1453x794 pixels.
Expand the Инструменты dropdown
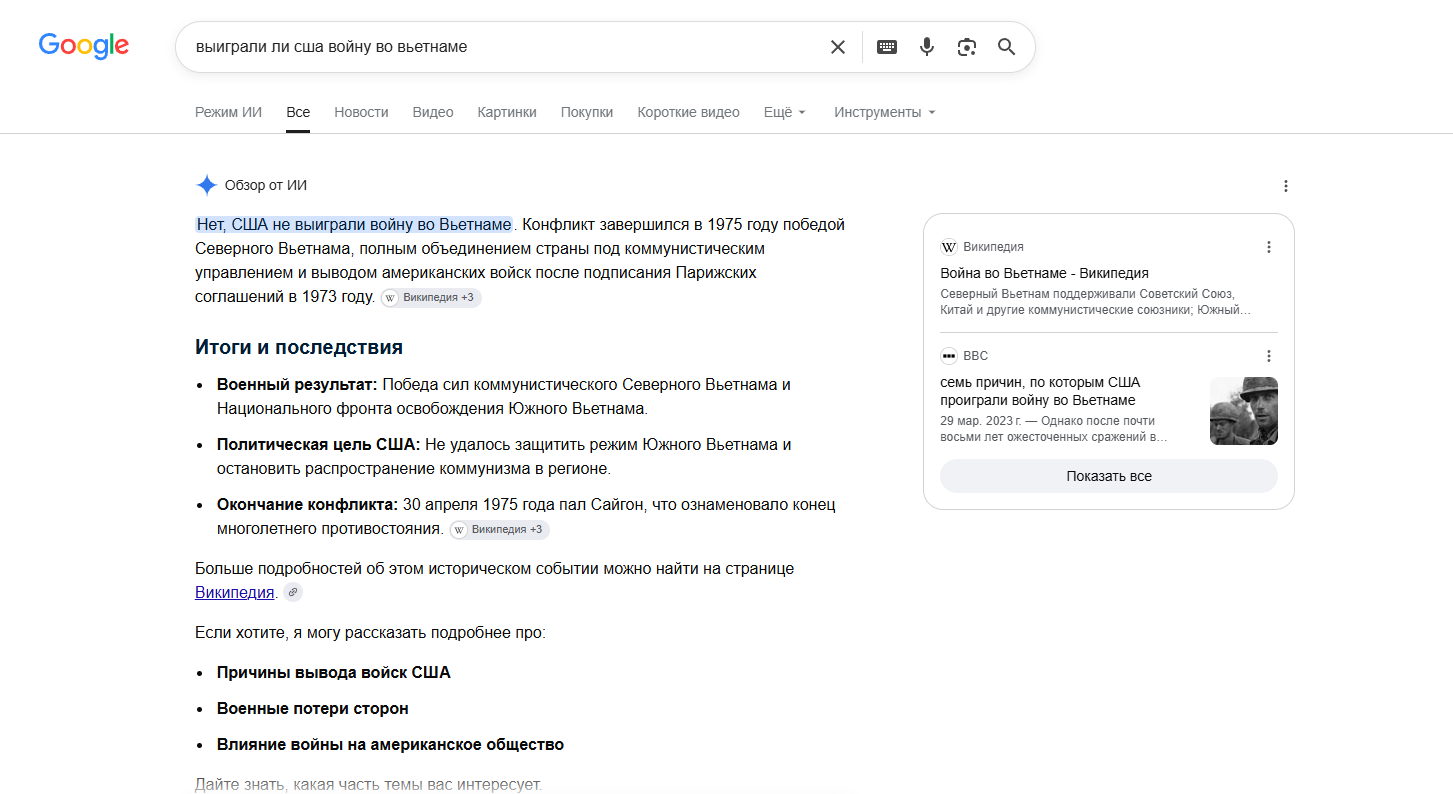pyautogui.click(x=885, y=112)
